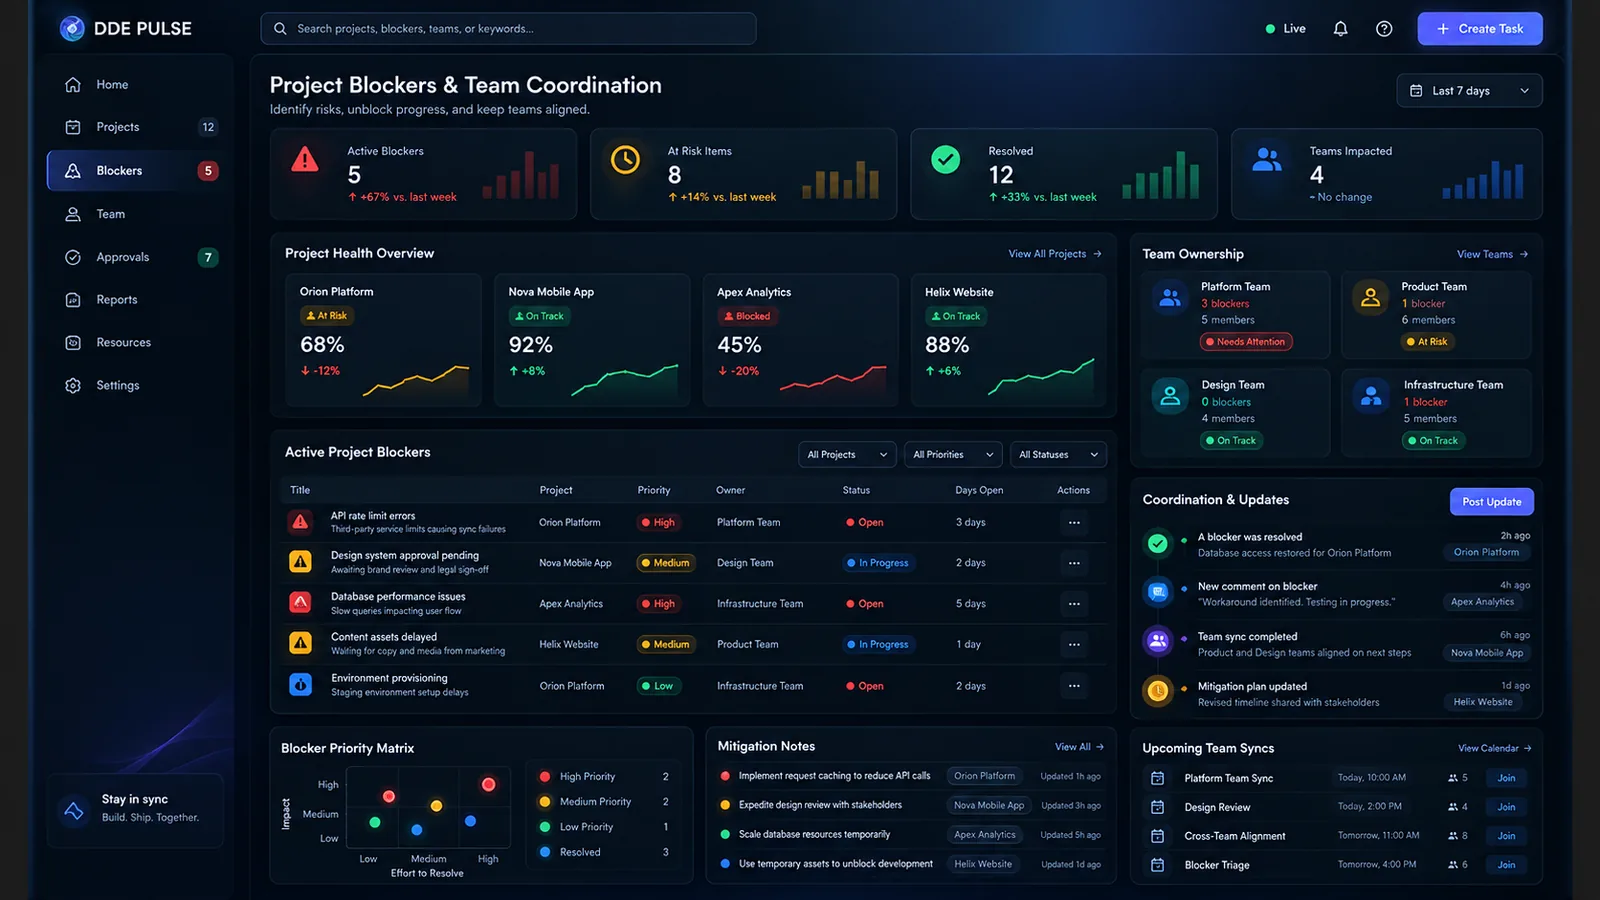
Task: Click the High Priority red legend dot
Action: click(x=545, y=777)
